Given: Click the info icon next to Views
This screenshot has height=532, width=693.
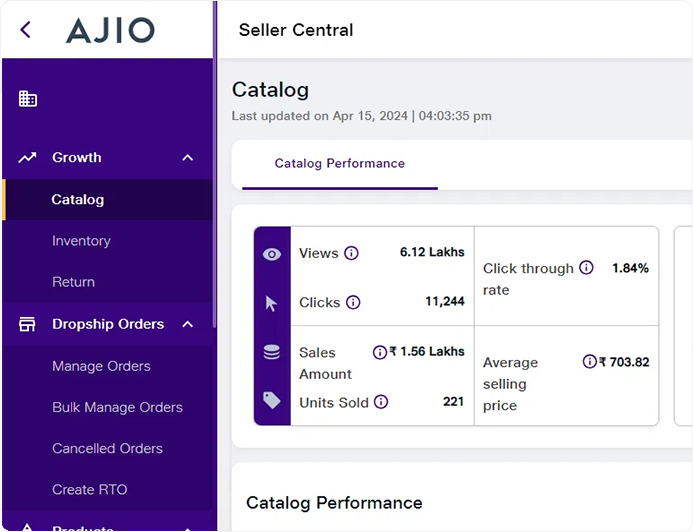Looking at the screenshot, I should (x=351, y=253).
